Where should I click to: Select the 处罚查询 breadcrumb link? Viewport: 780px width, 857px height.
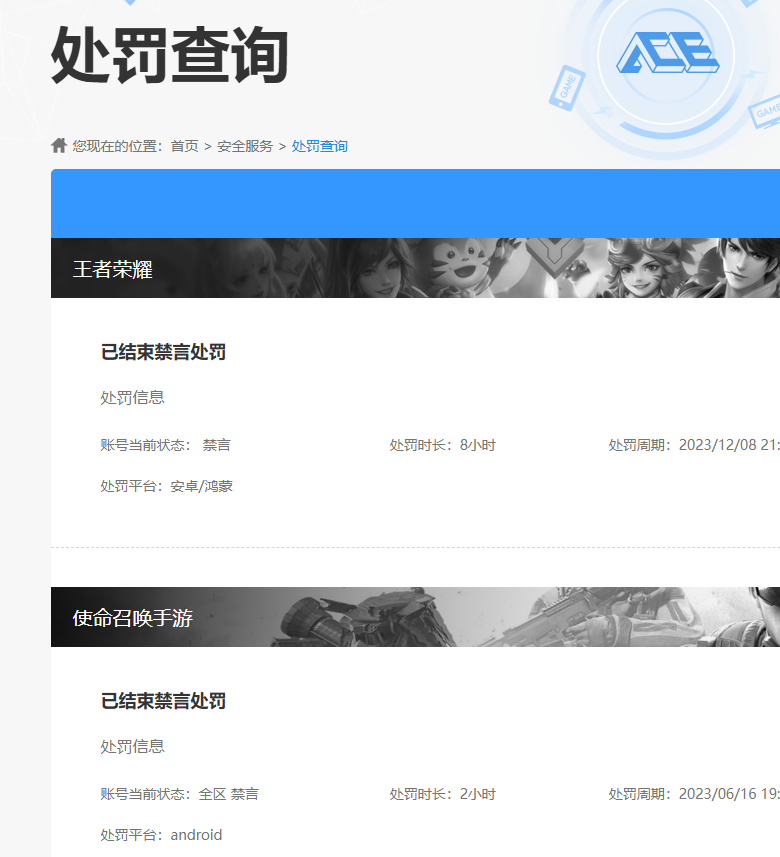320,146
